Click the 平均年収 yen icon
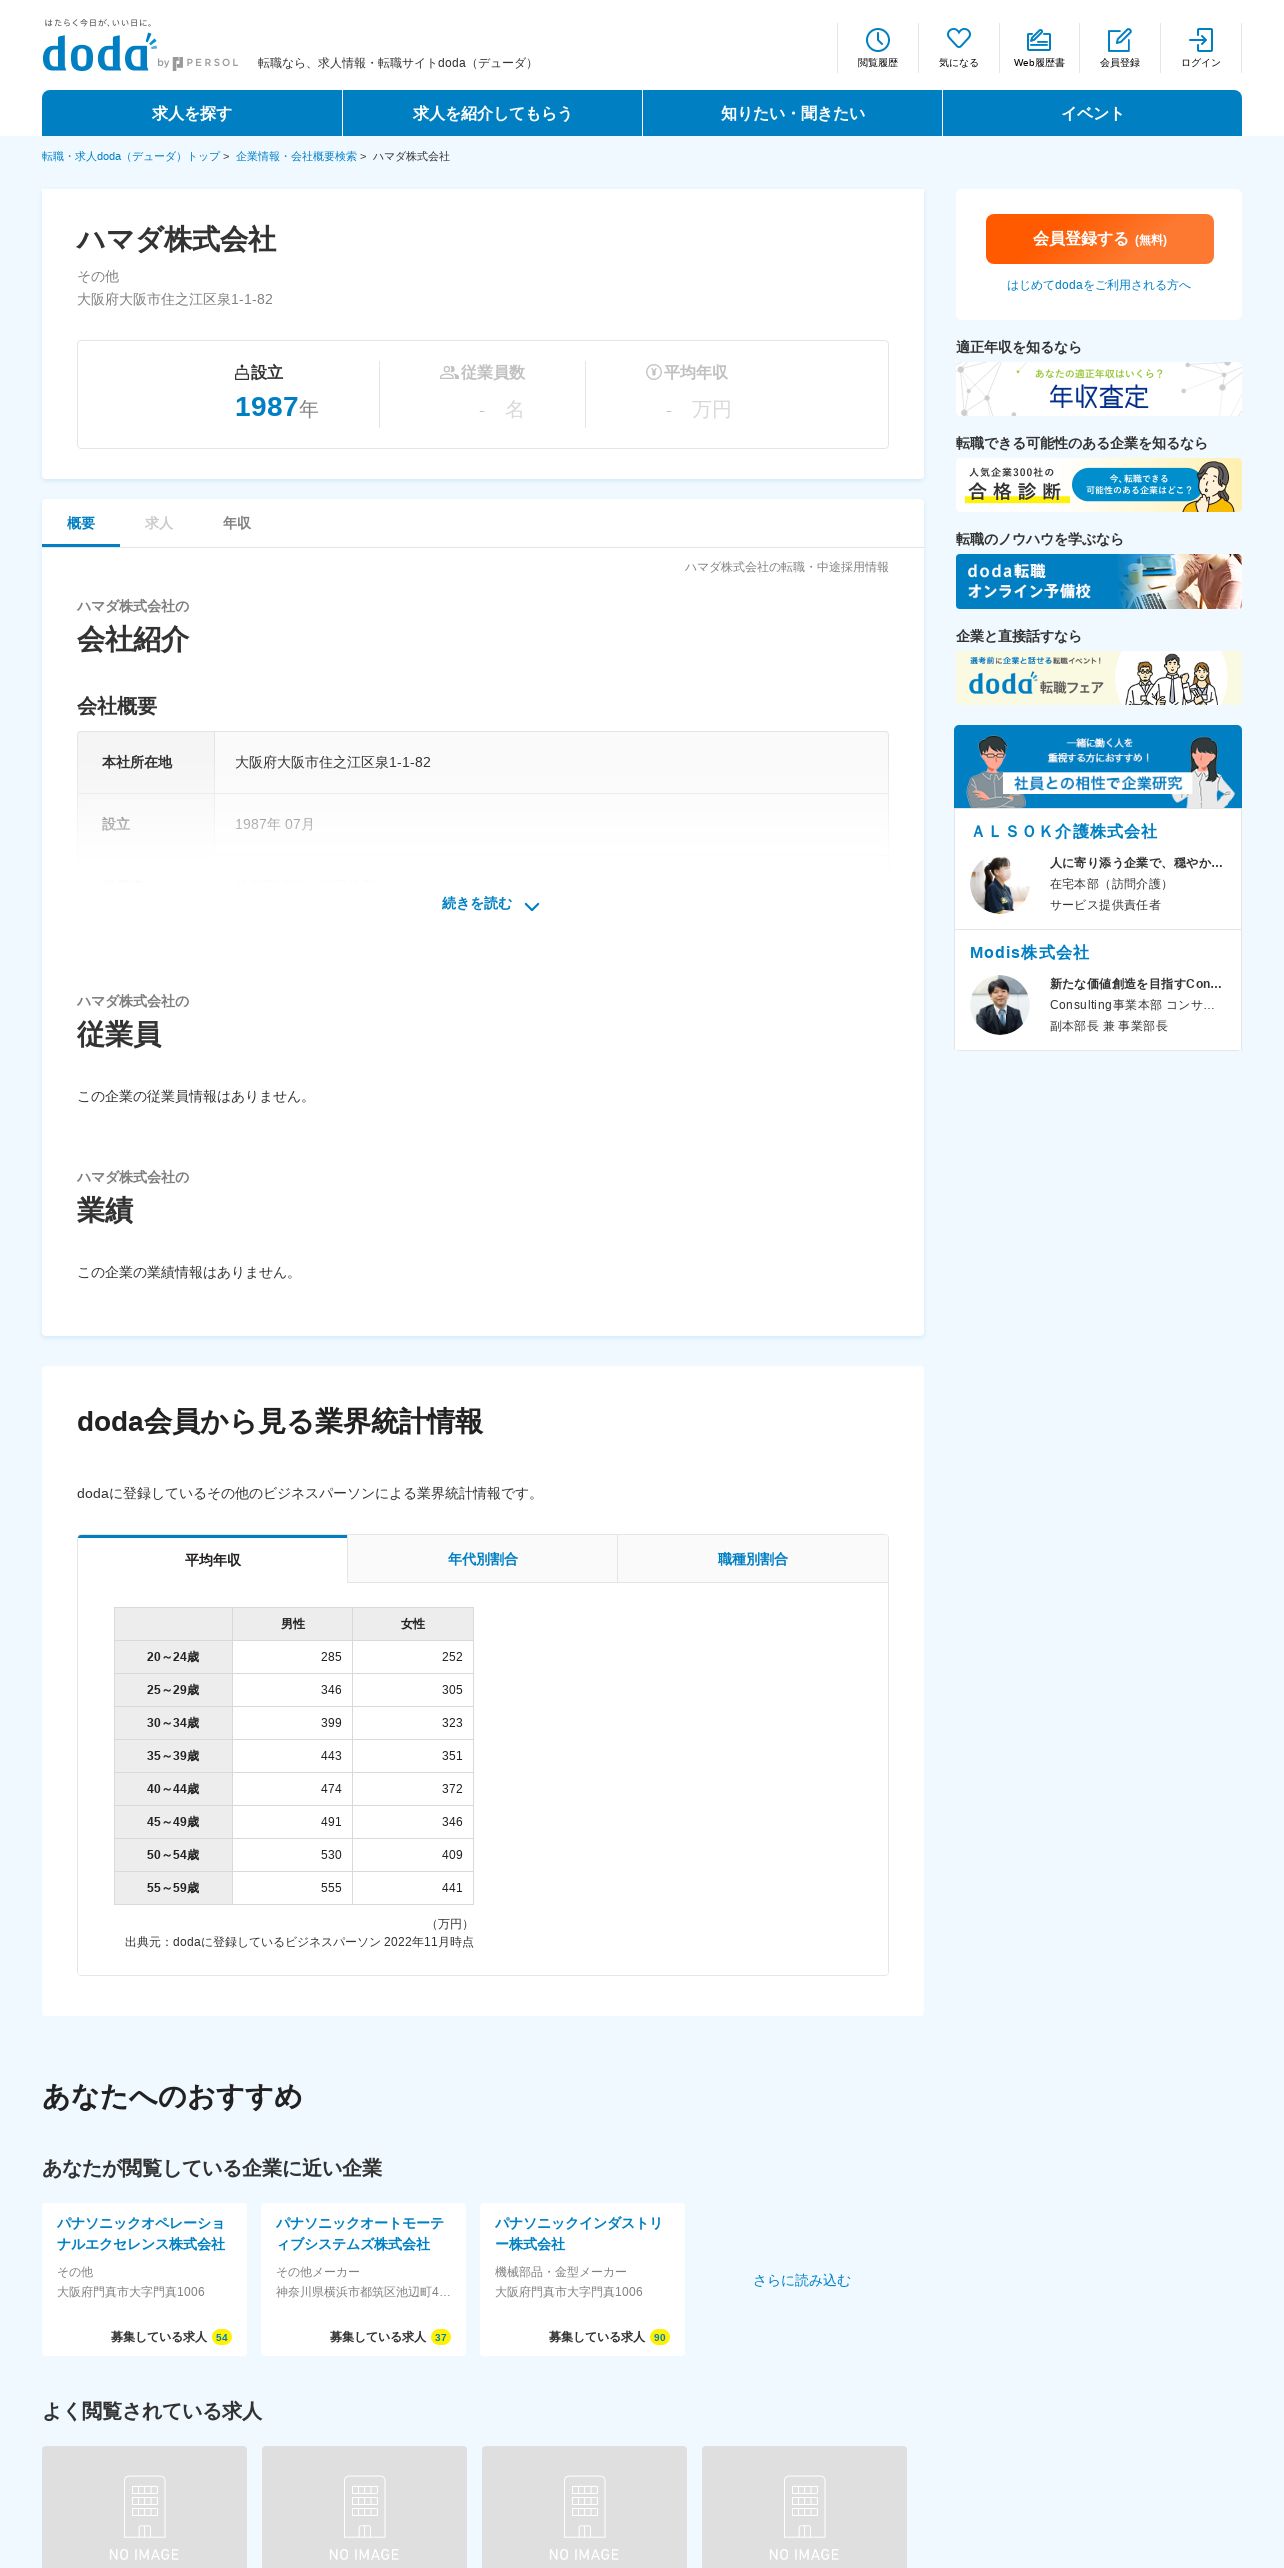The height and width of the screenshot is (2568, 1284). 653,372
